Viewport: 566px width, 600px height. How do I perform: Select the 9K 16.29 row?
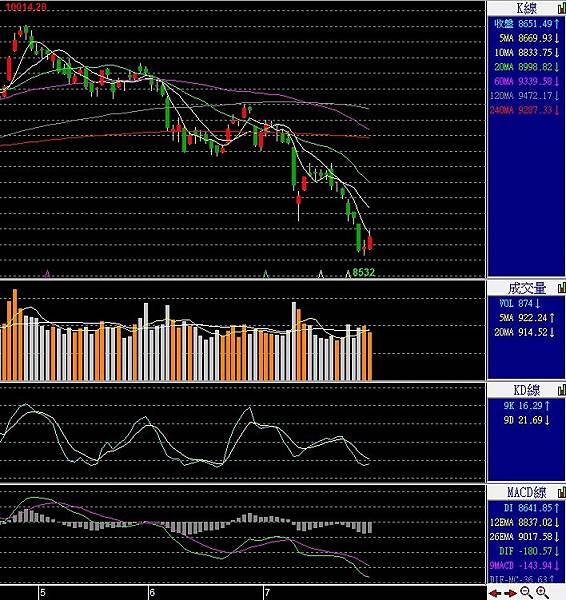click(x=527, y=406)
